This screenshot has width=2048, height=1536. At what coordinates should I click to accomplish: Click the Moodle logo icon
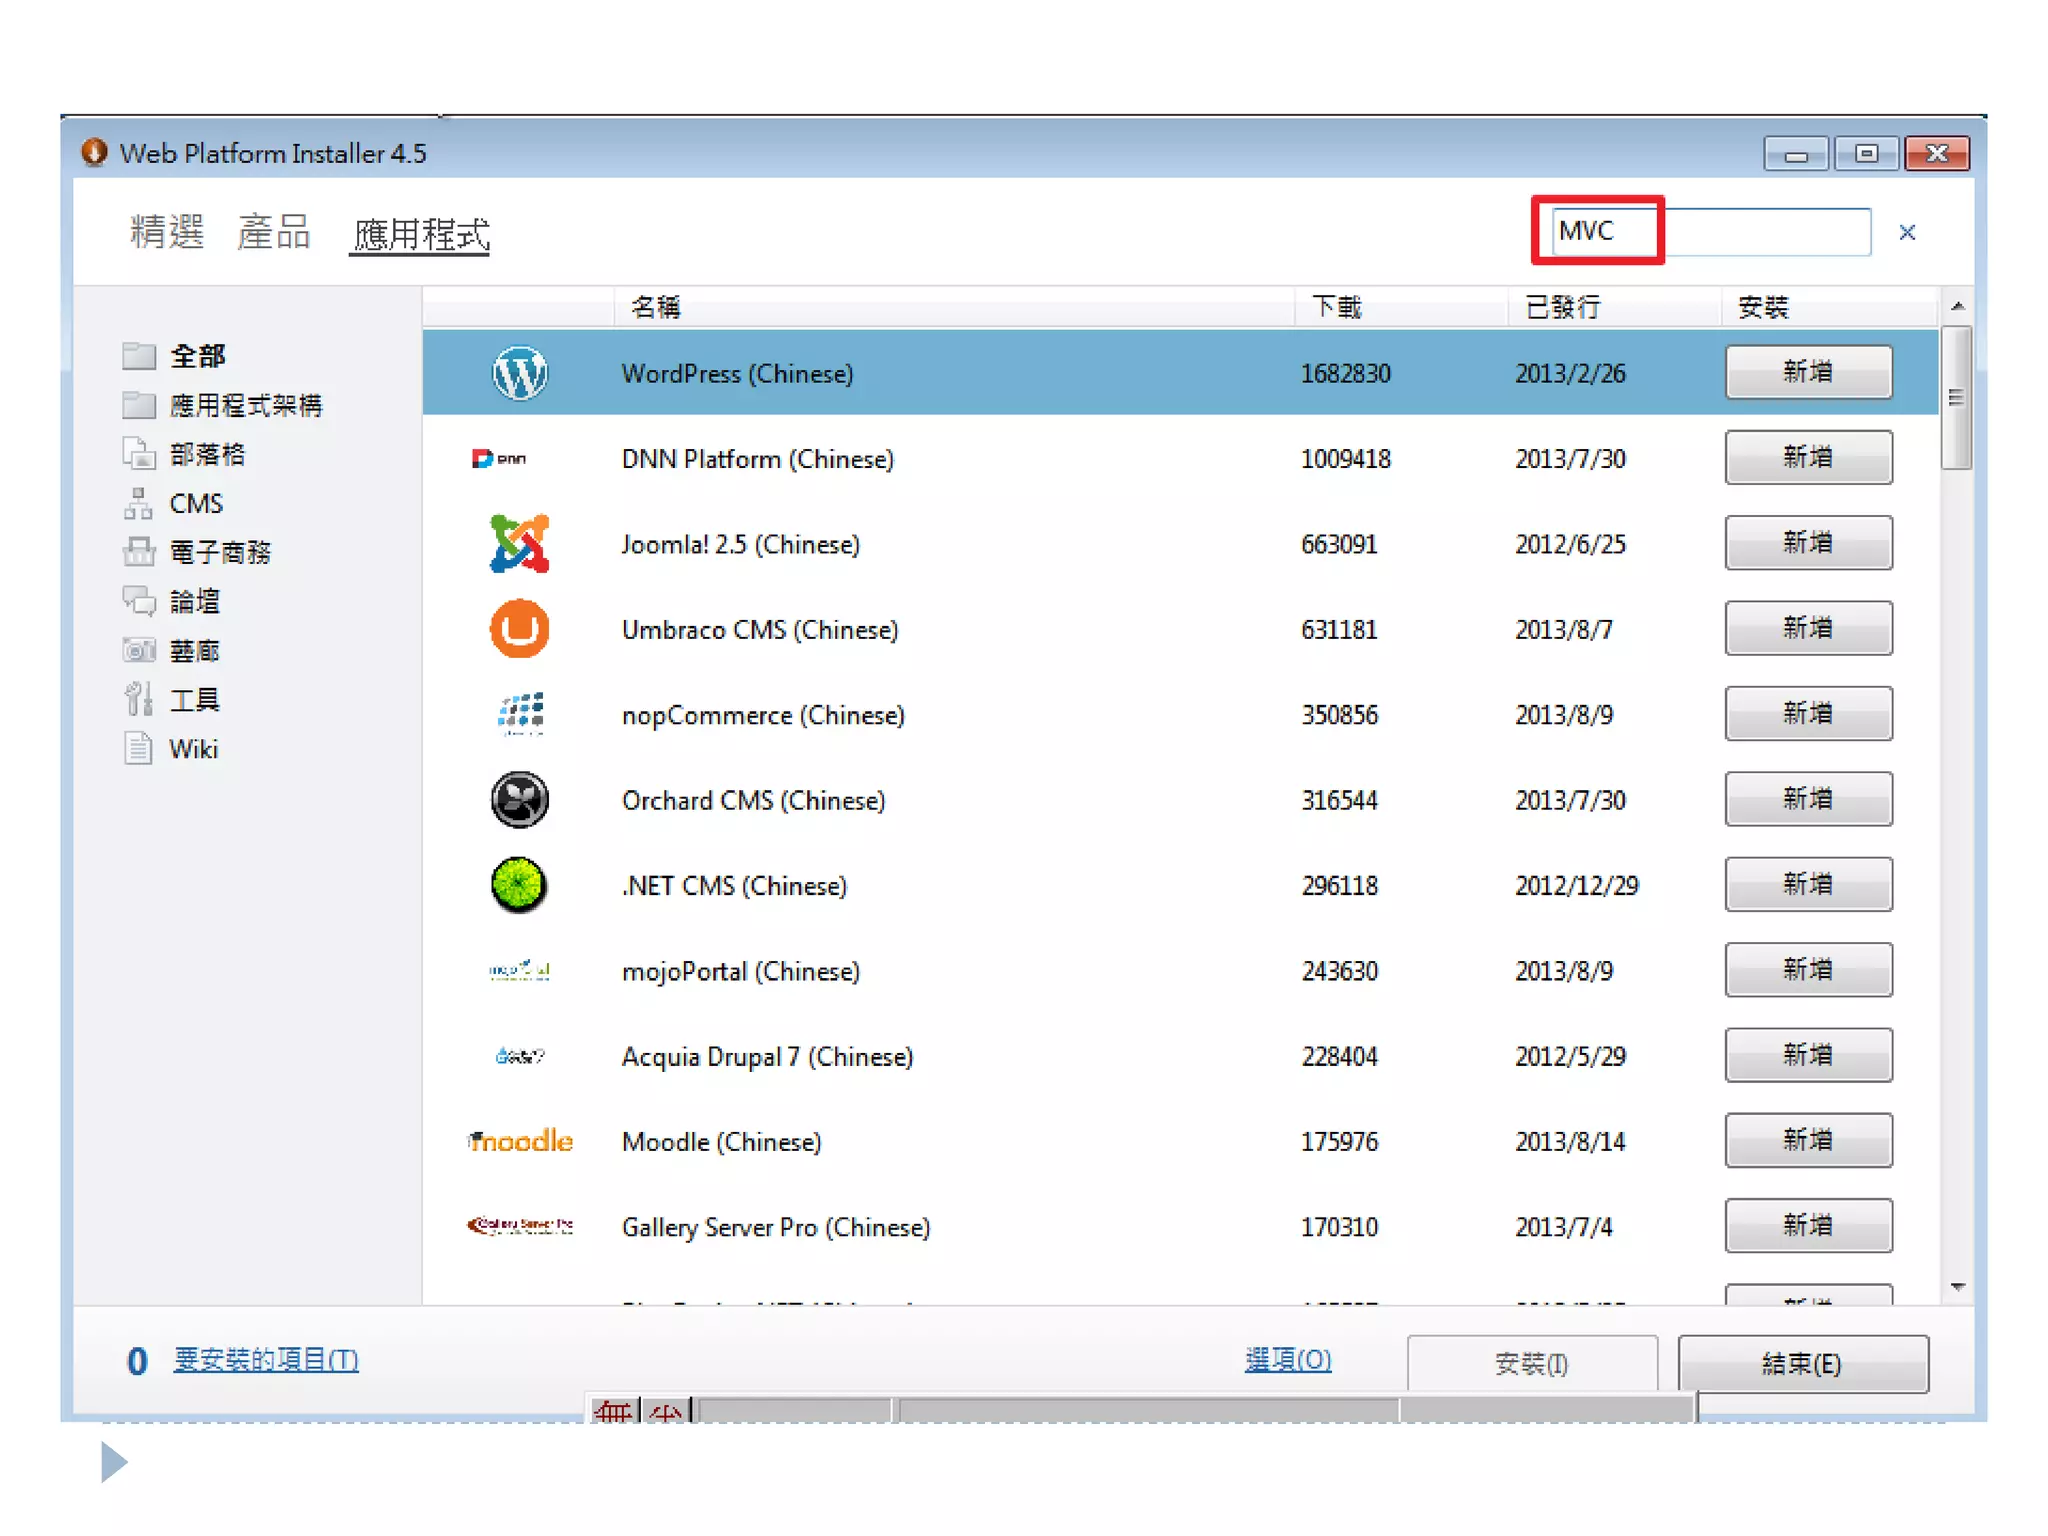(x=521, y=1141)
